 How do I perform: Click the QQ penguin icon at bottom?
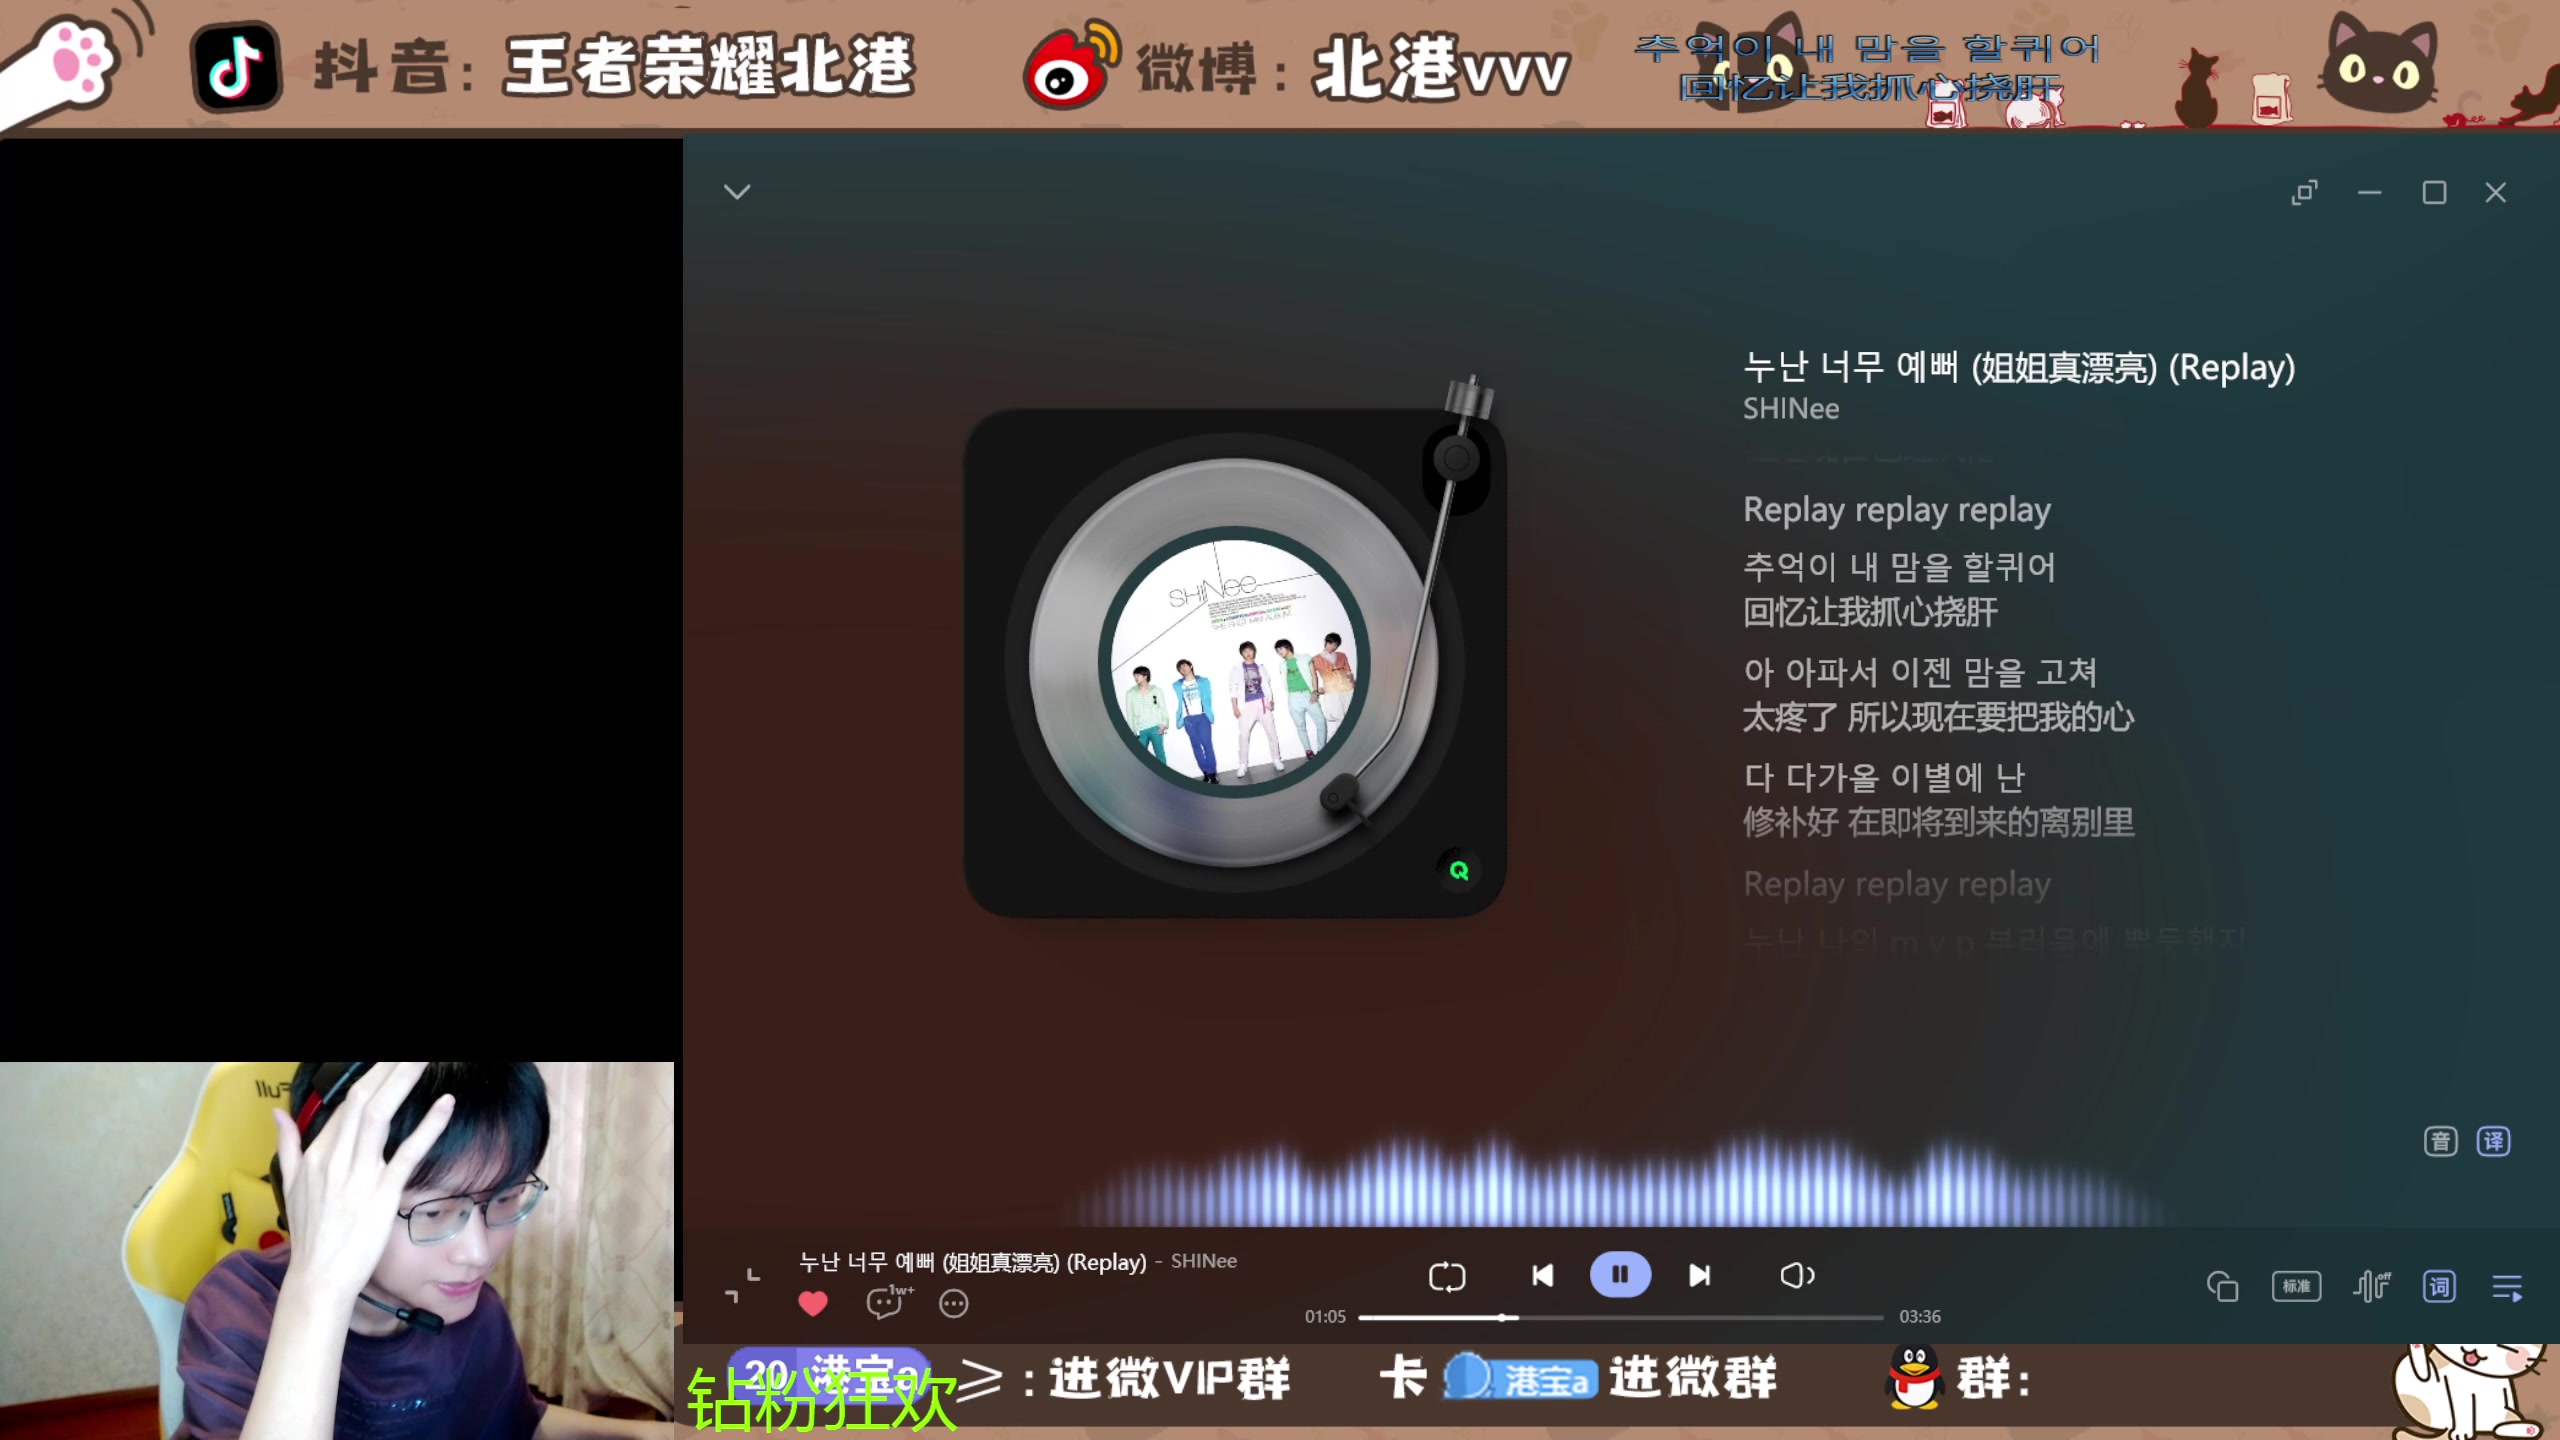coord(1913,1378)
